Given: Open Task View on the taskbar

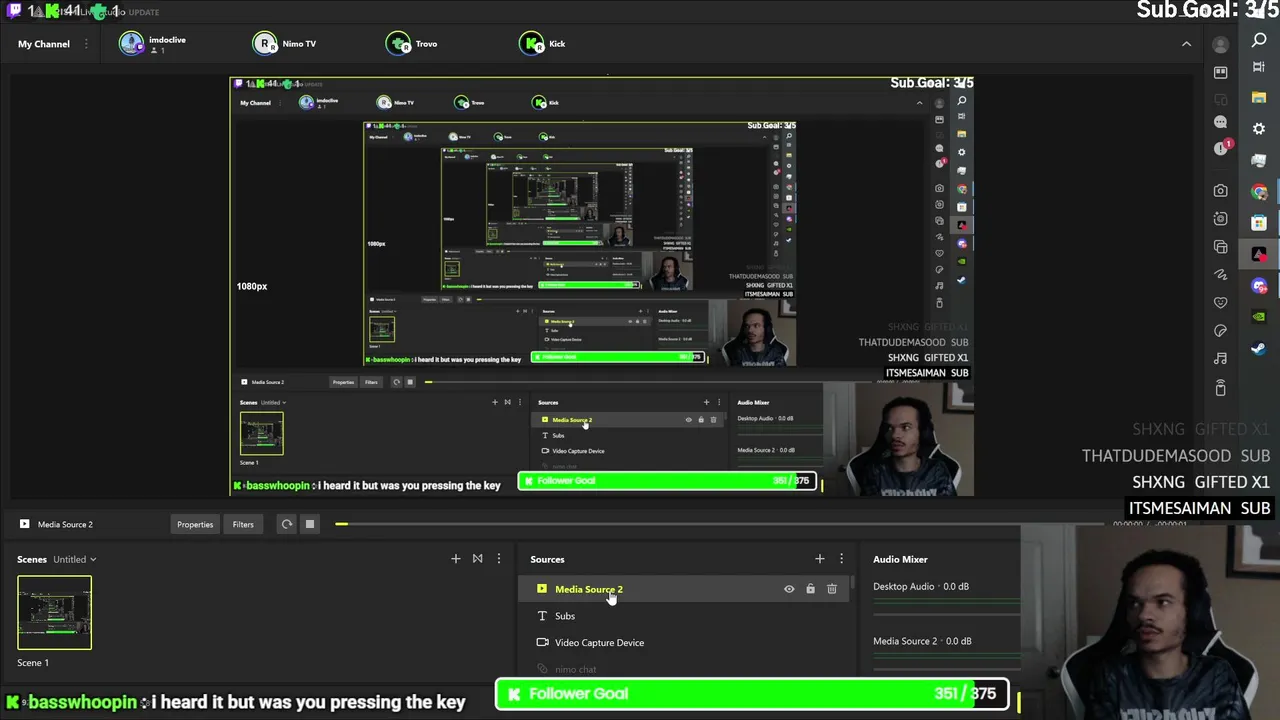Looking at the screenshot, I should [x=1259, y=67].
